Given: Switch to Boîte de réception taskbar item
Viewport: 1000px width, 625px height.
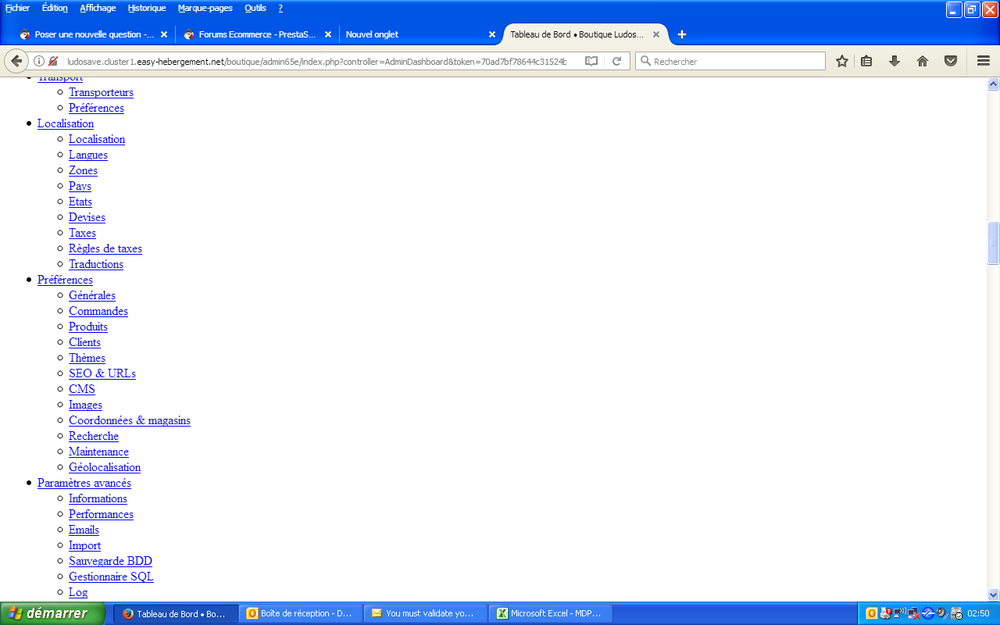Looking at the screenshot, I should point(300,614).
